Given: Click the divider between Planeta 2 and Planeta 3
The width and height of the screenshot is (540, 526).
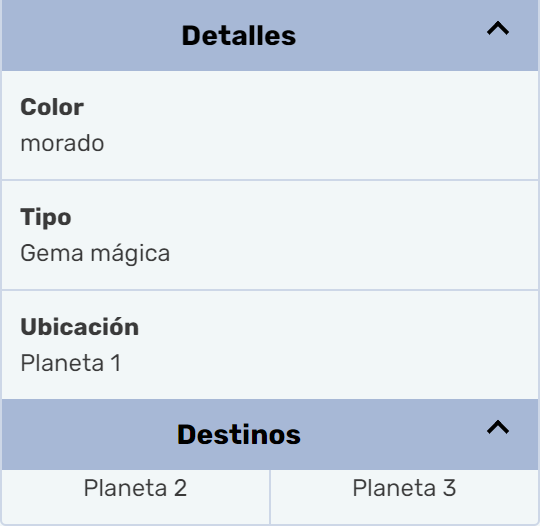Looking at the screenshot, I should (270, 496).
